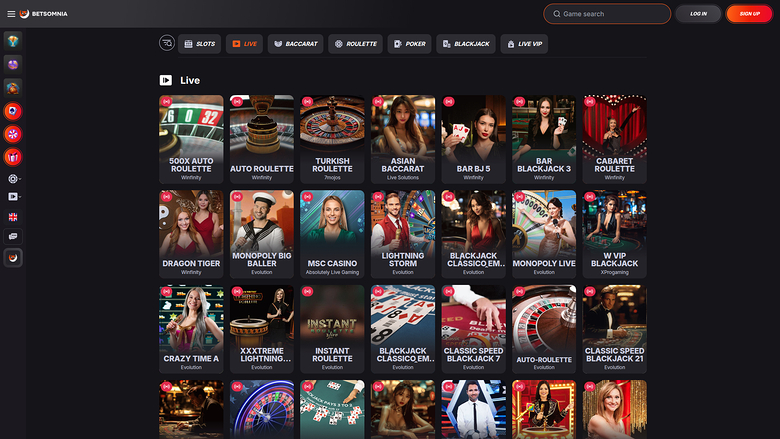The image size is (780, 439).
Task: Open the hamburger menu
Action: [x=11, y=14]
